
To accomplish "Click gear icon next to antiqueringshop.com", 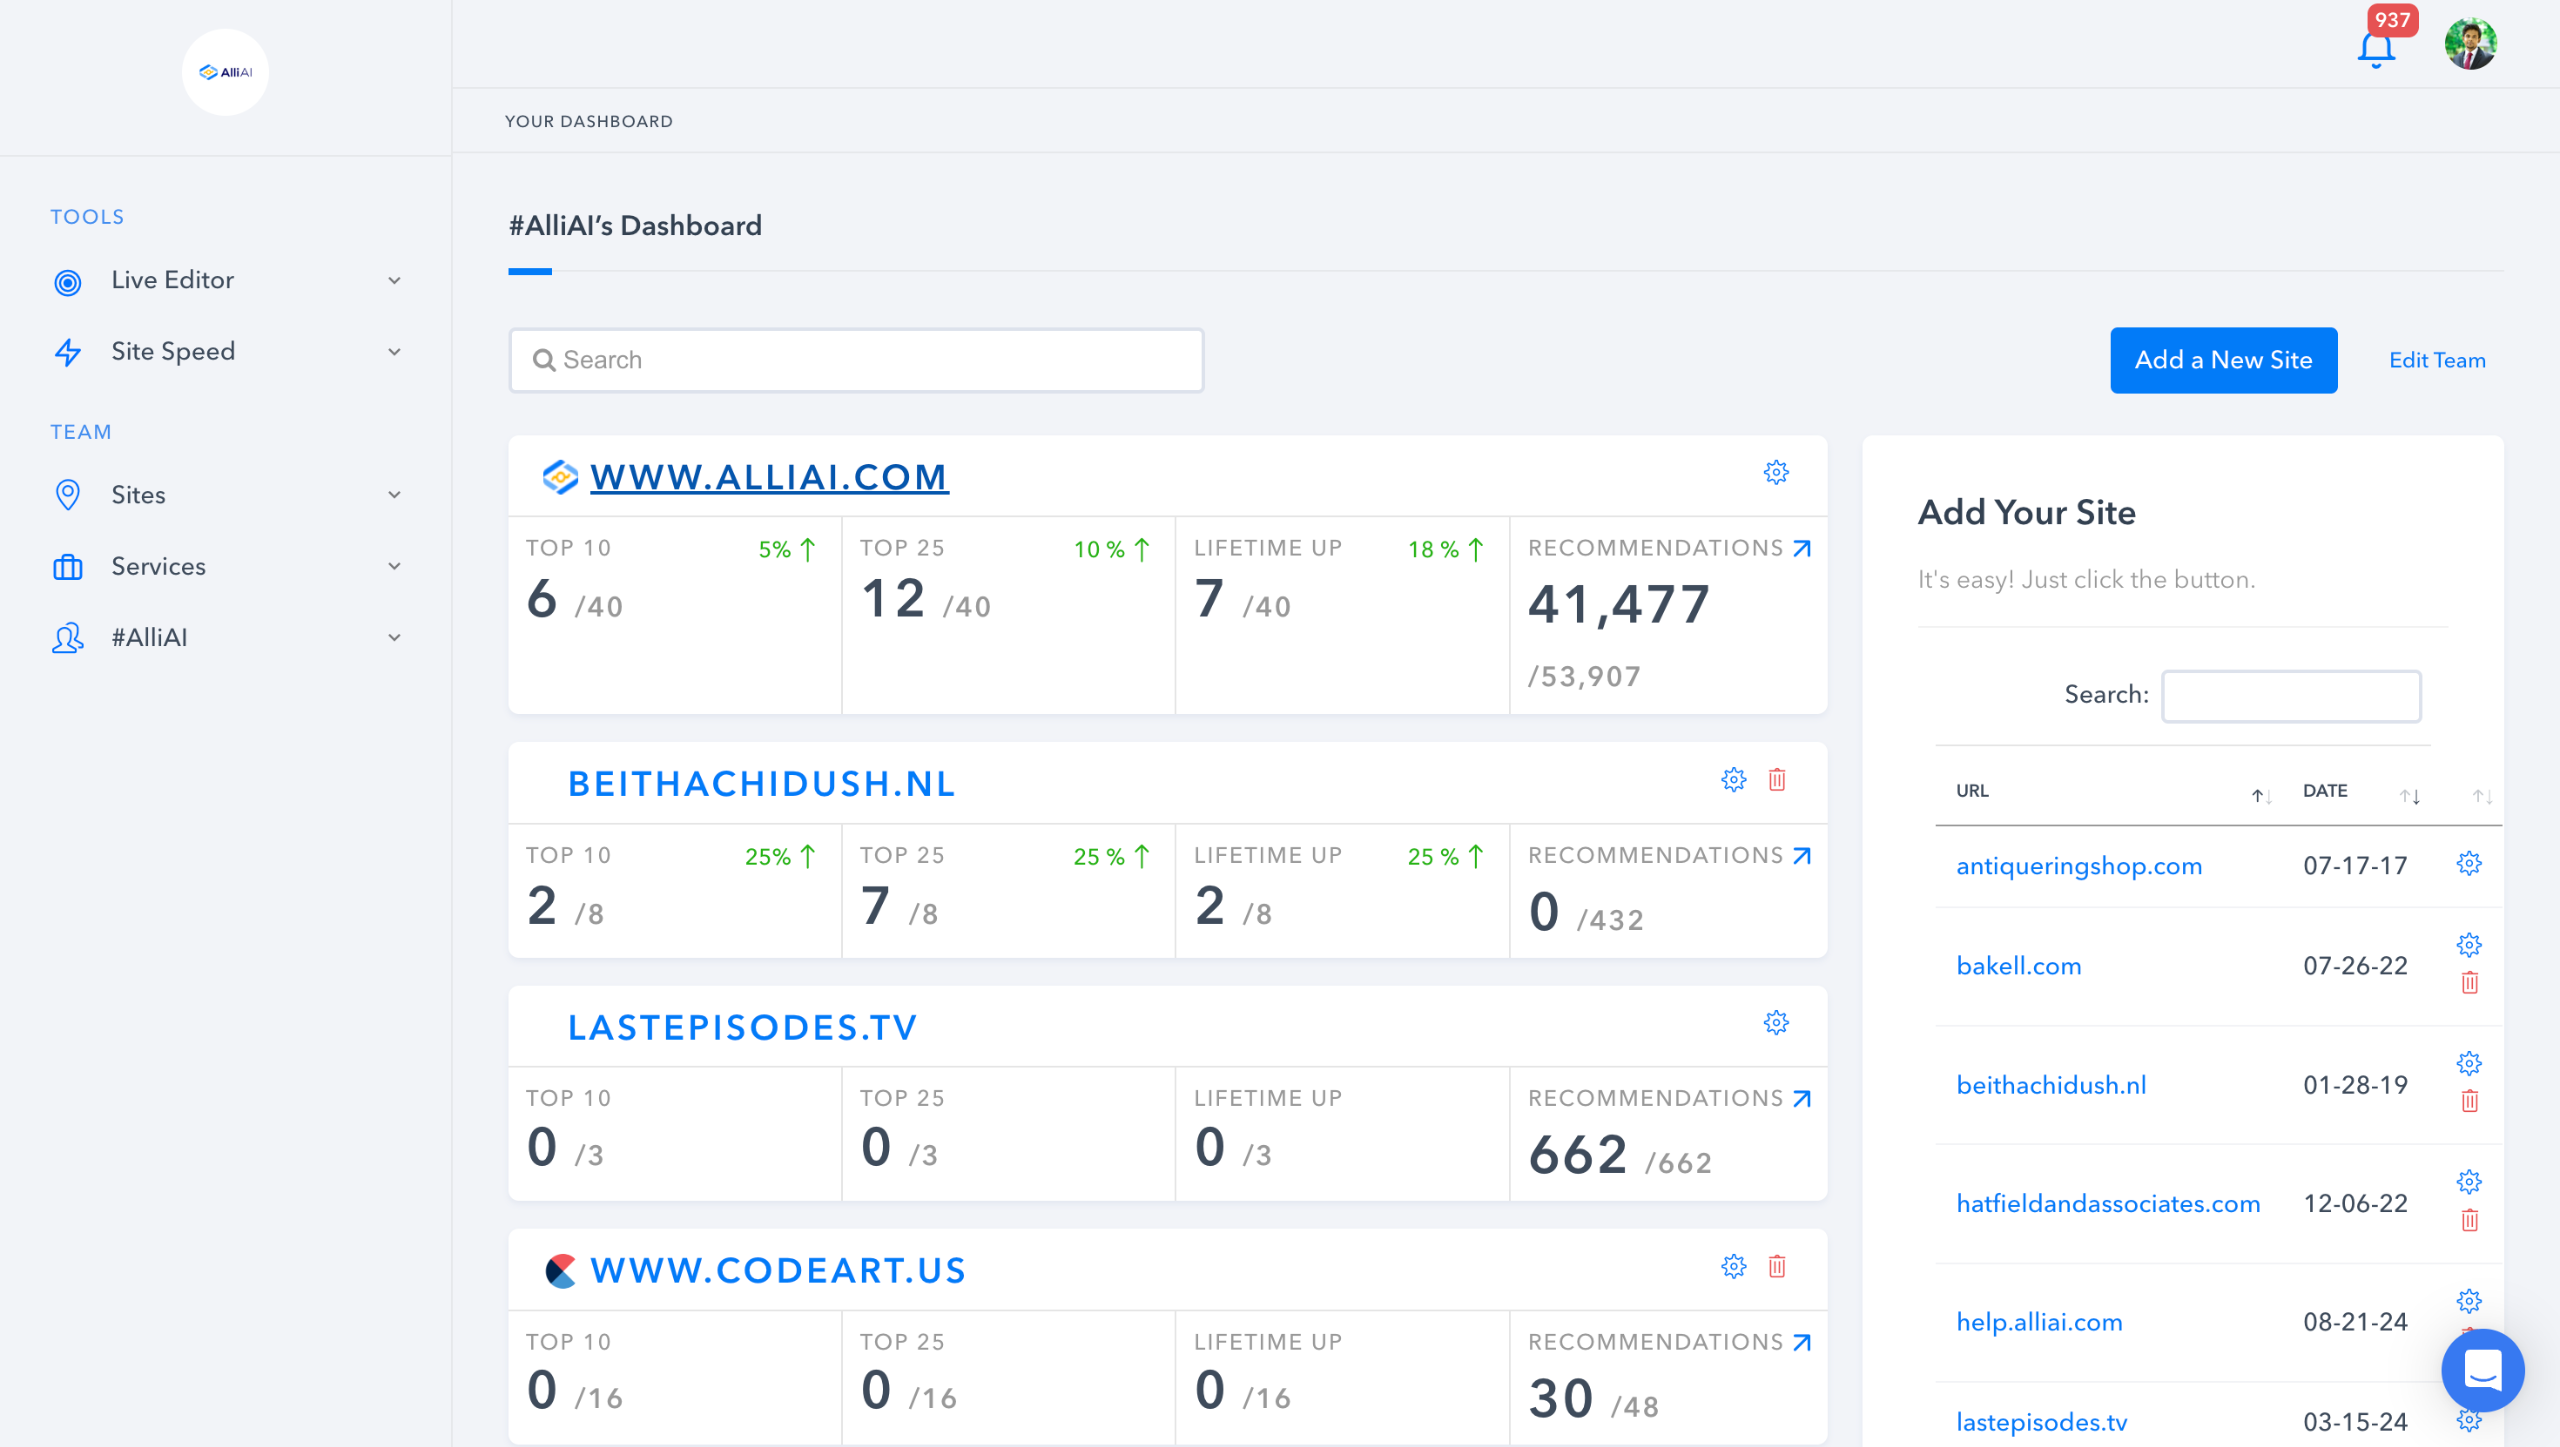I will click(x=2469, y=863).
